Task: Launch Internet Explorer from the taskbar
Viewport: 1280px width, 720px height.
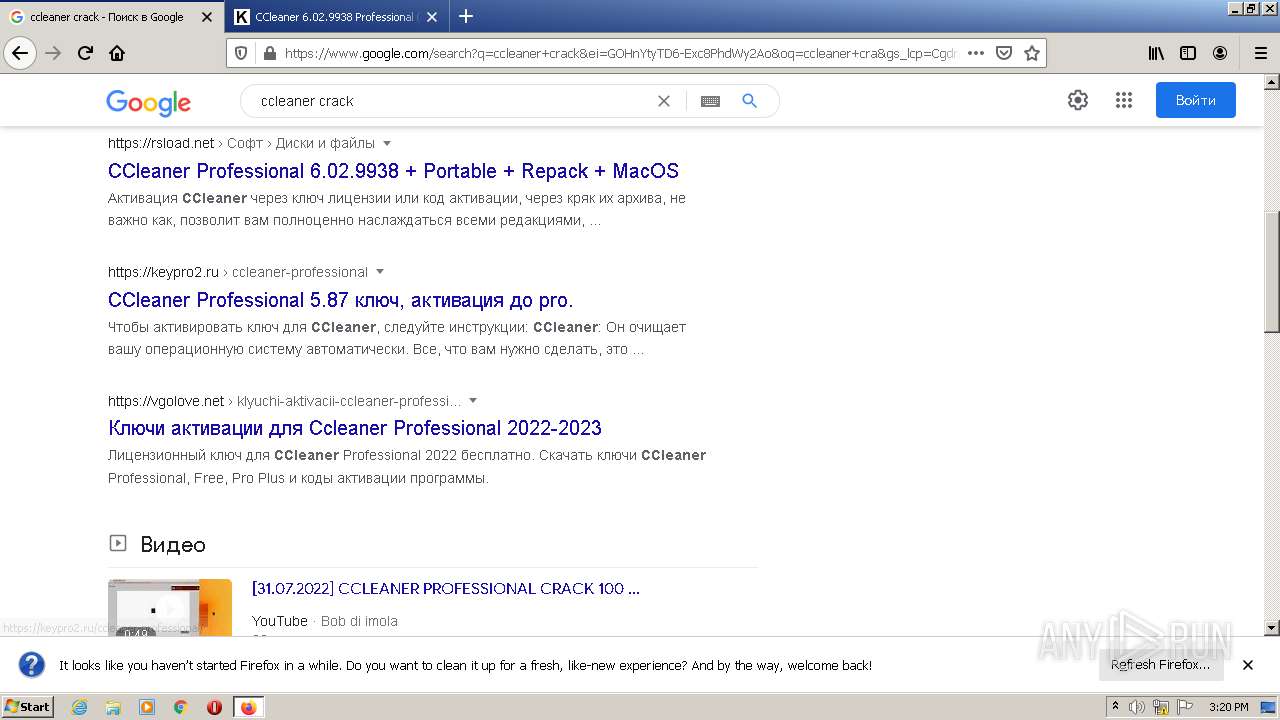Action: (80, 707)
